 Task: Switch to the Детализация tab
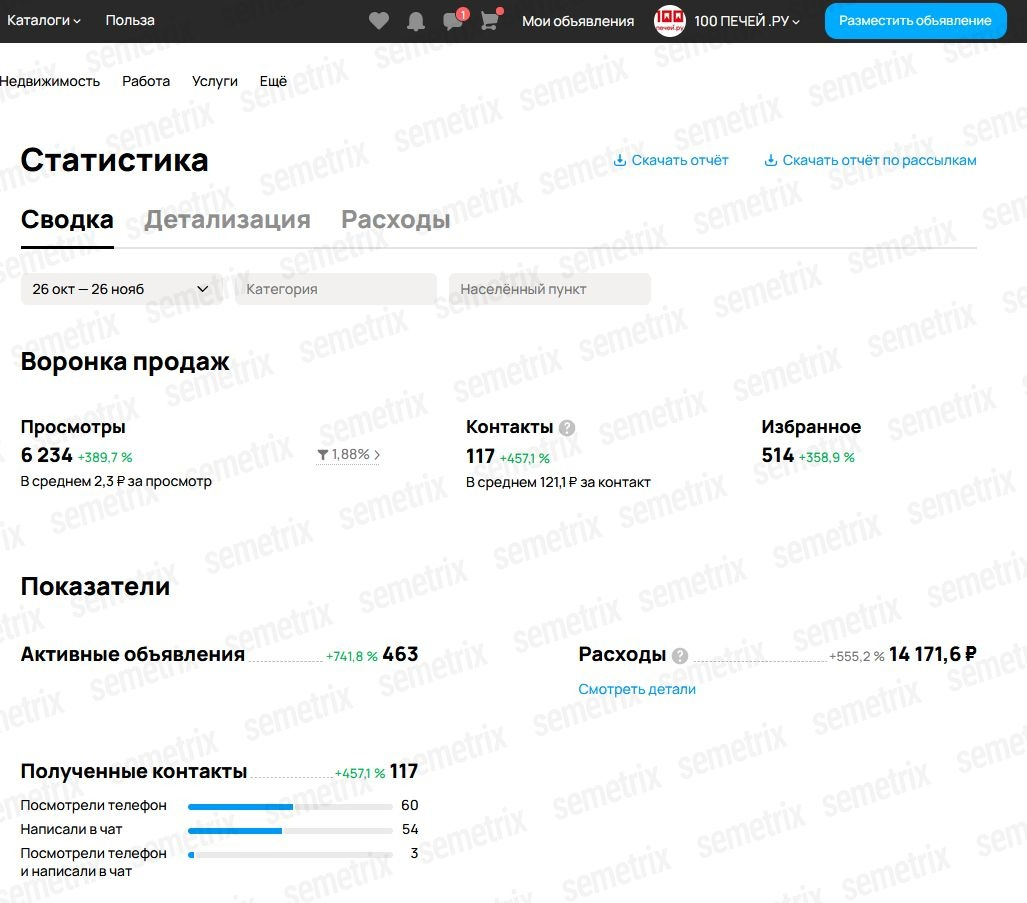tap(227, 219)
